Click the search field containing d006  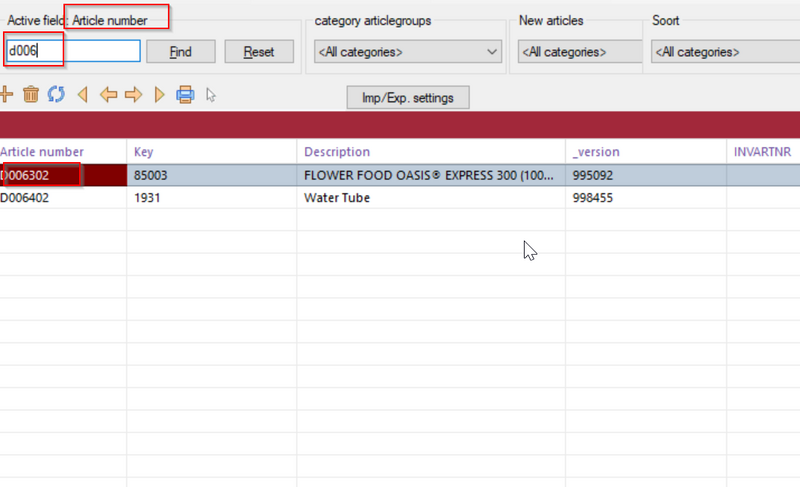click(72, 51)
